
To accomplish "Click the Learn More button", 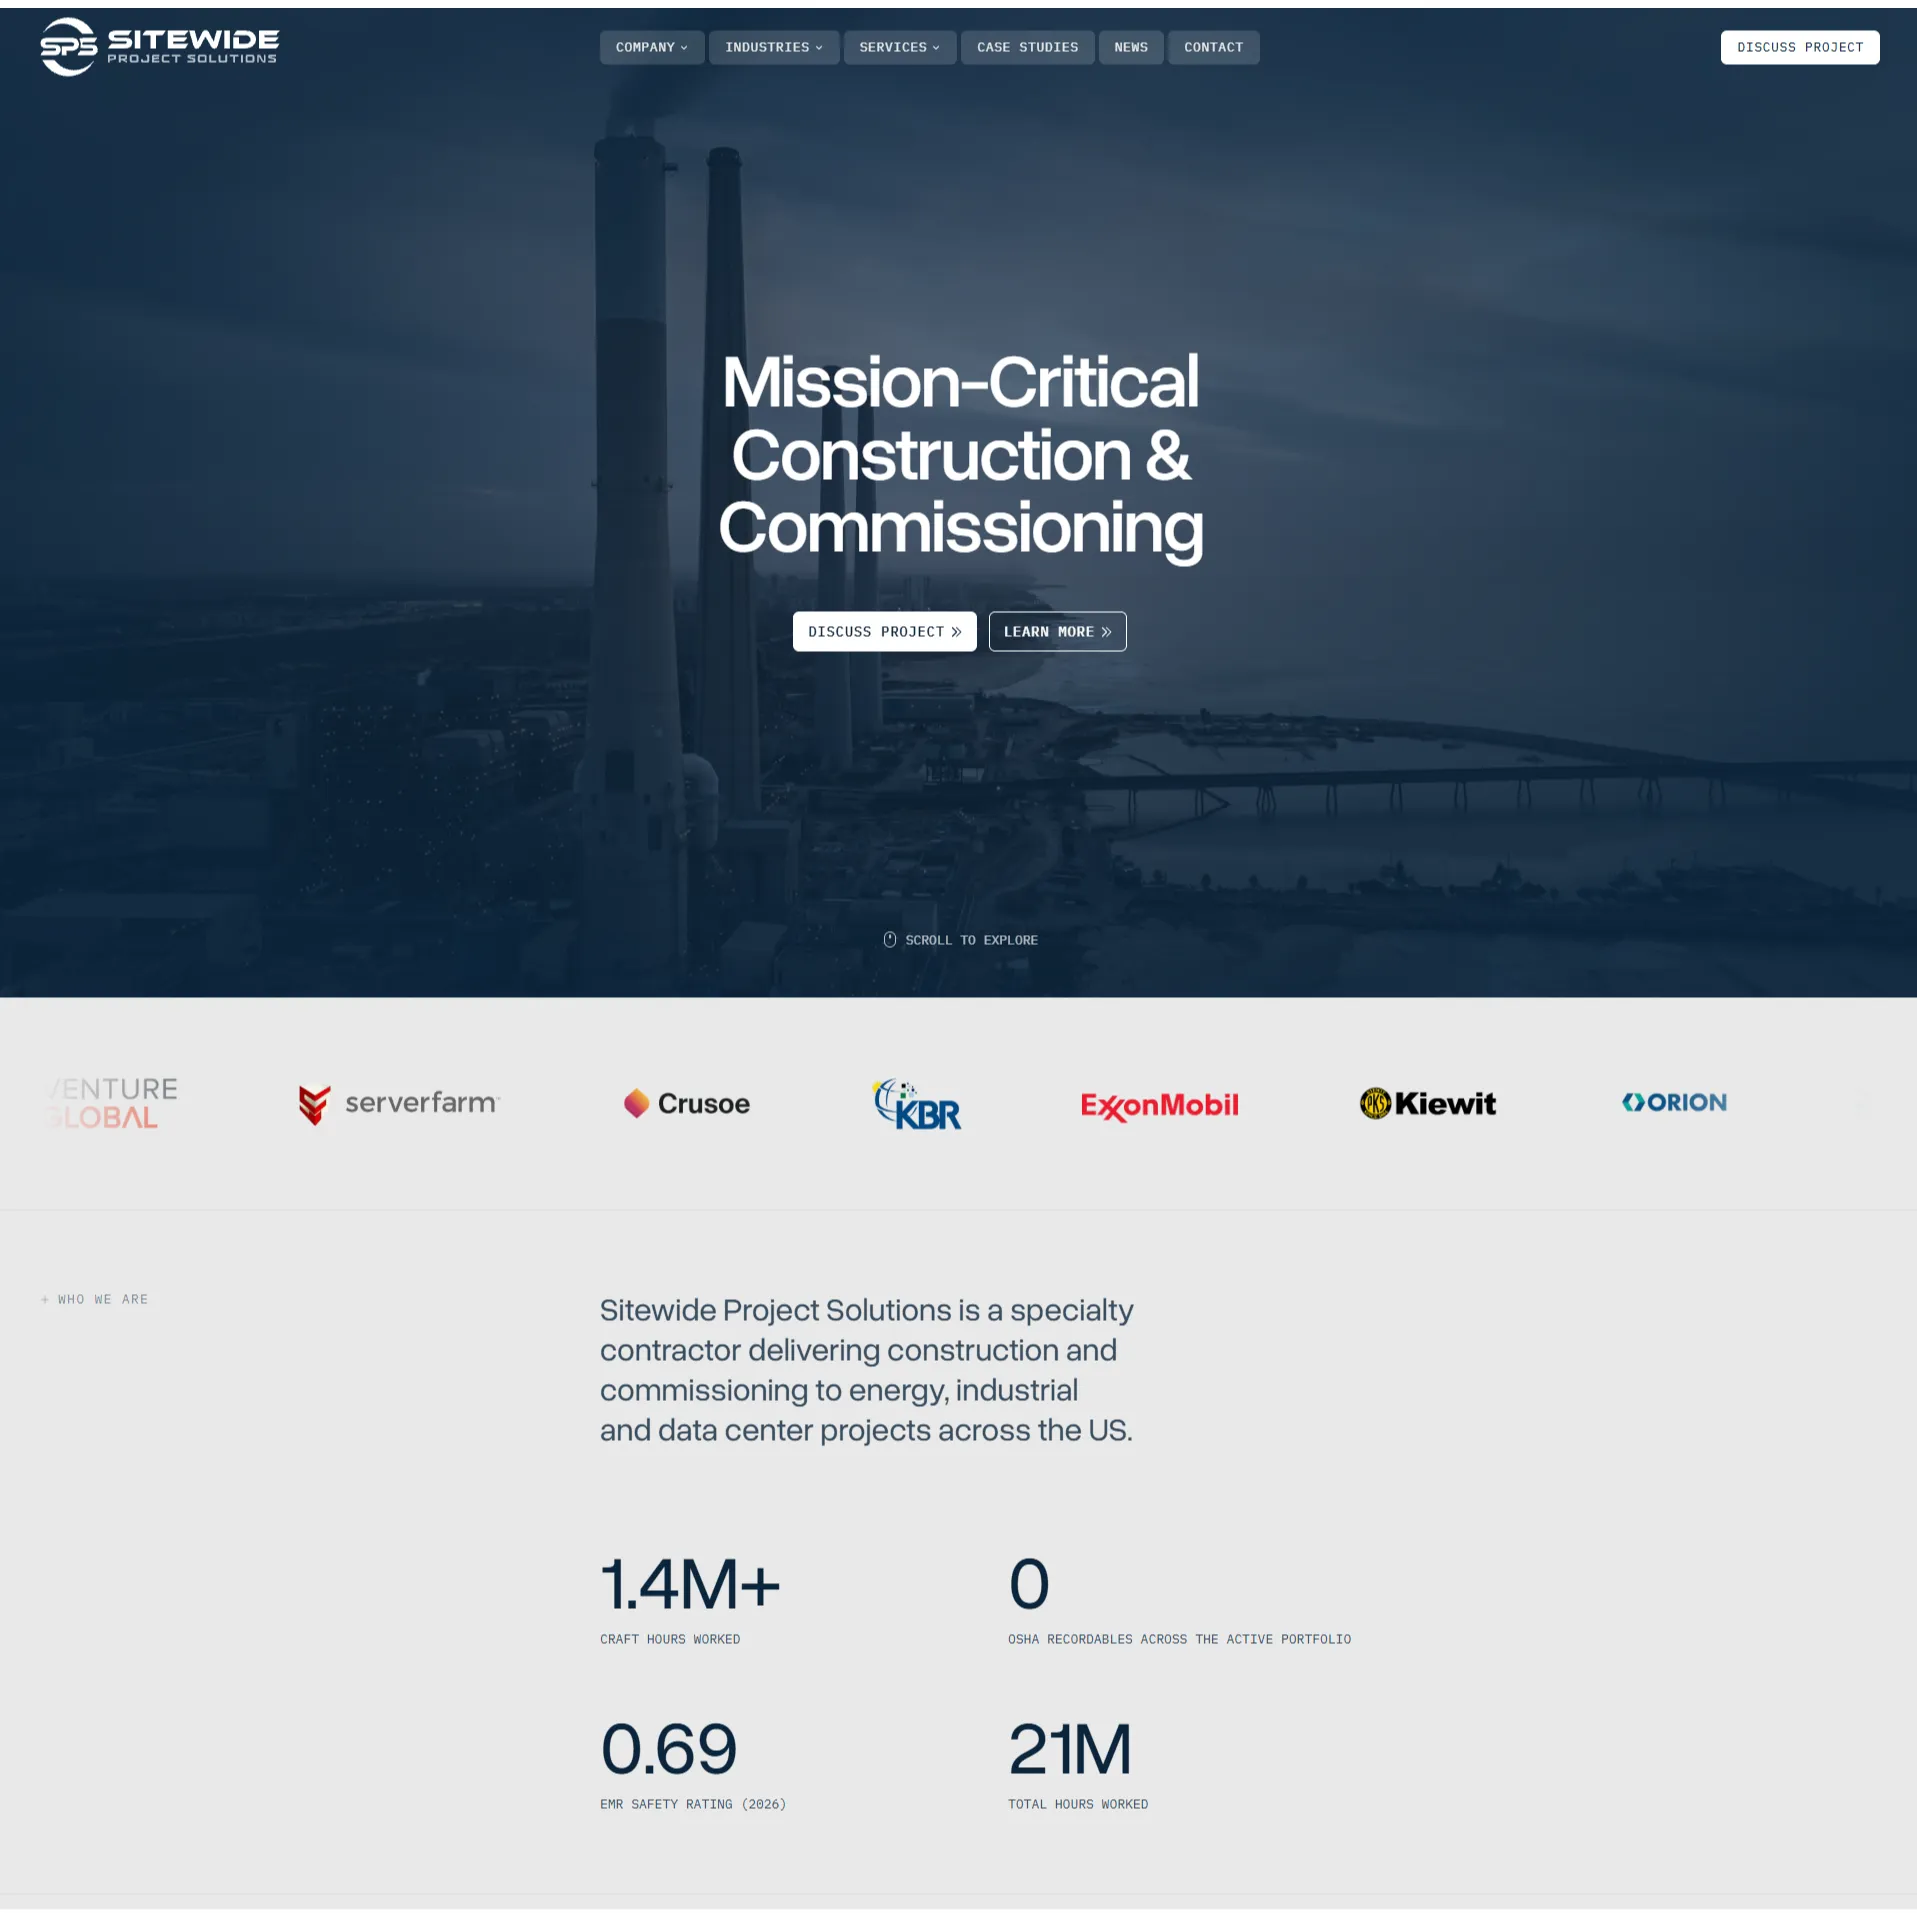I will [x=1057, y=631].
